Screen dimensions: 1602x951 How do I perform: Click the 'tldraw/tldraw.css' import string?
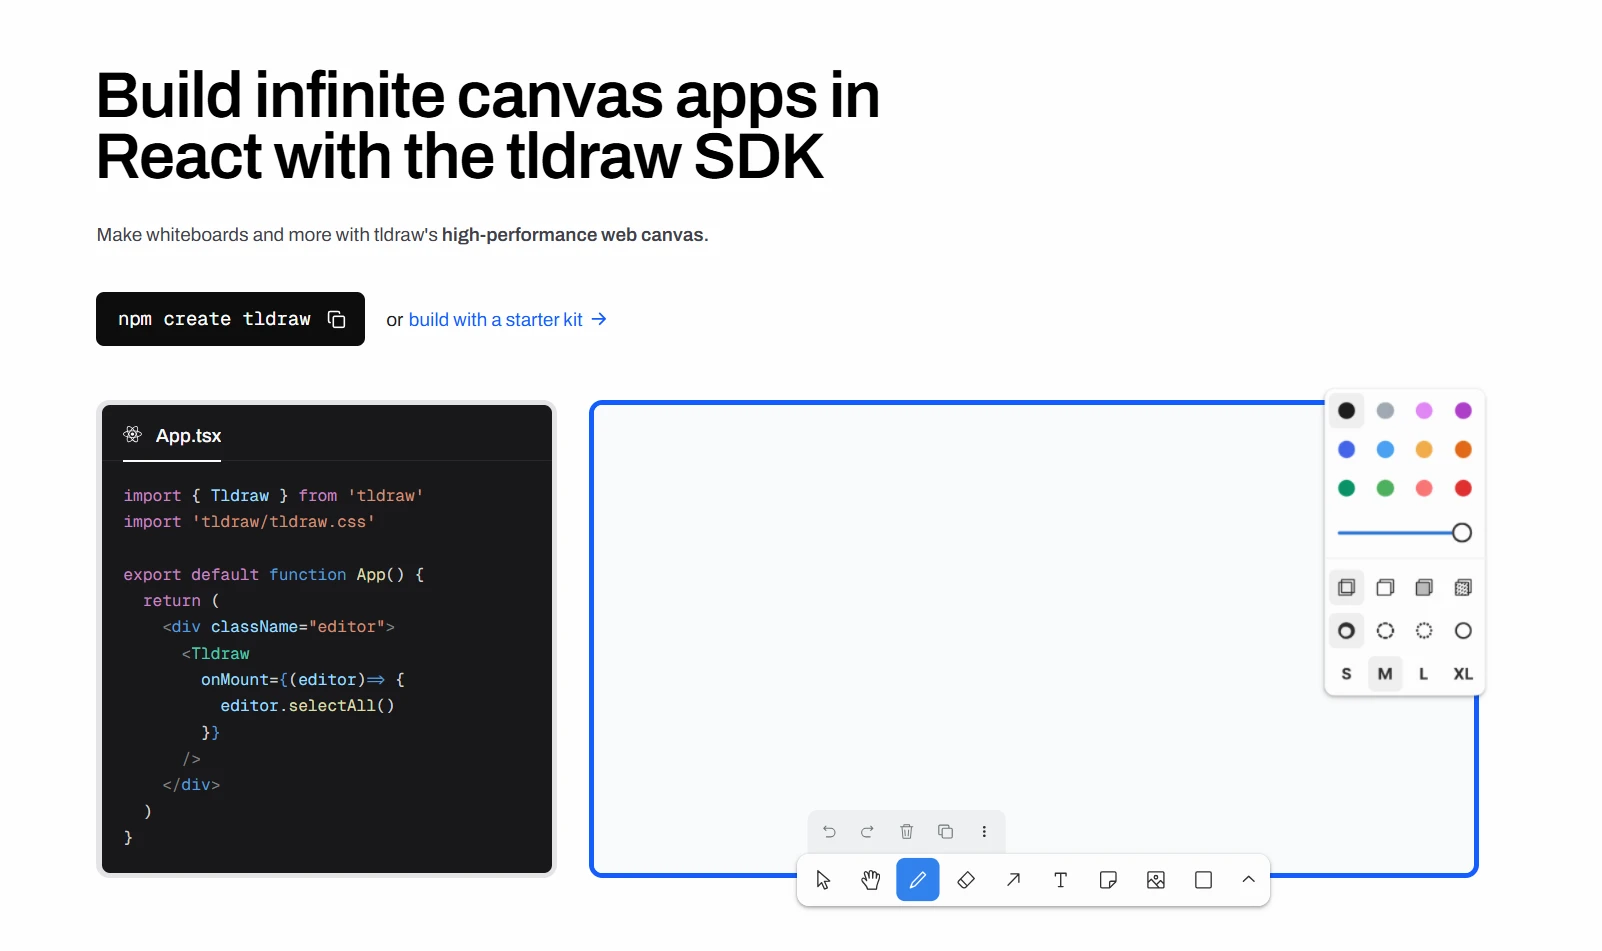[284, 522]
